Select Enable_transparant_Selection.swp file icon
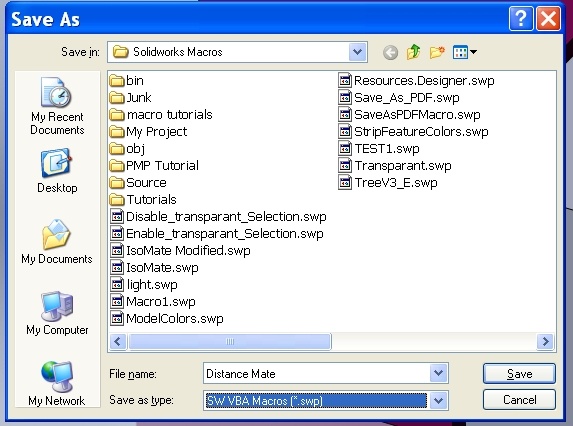The height and width of the screenshot is (426, 573). 117,233
